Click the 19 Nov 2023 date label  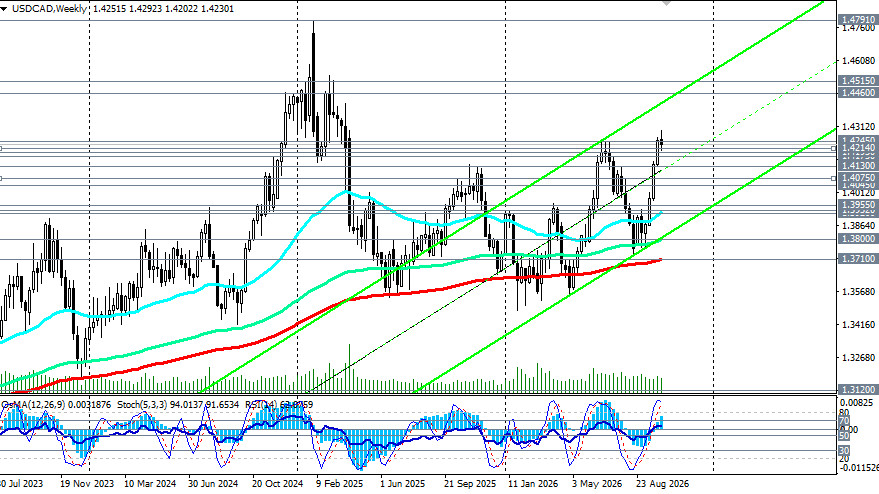[x=86, y=483]
